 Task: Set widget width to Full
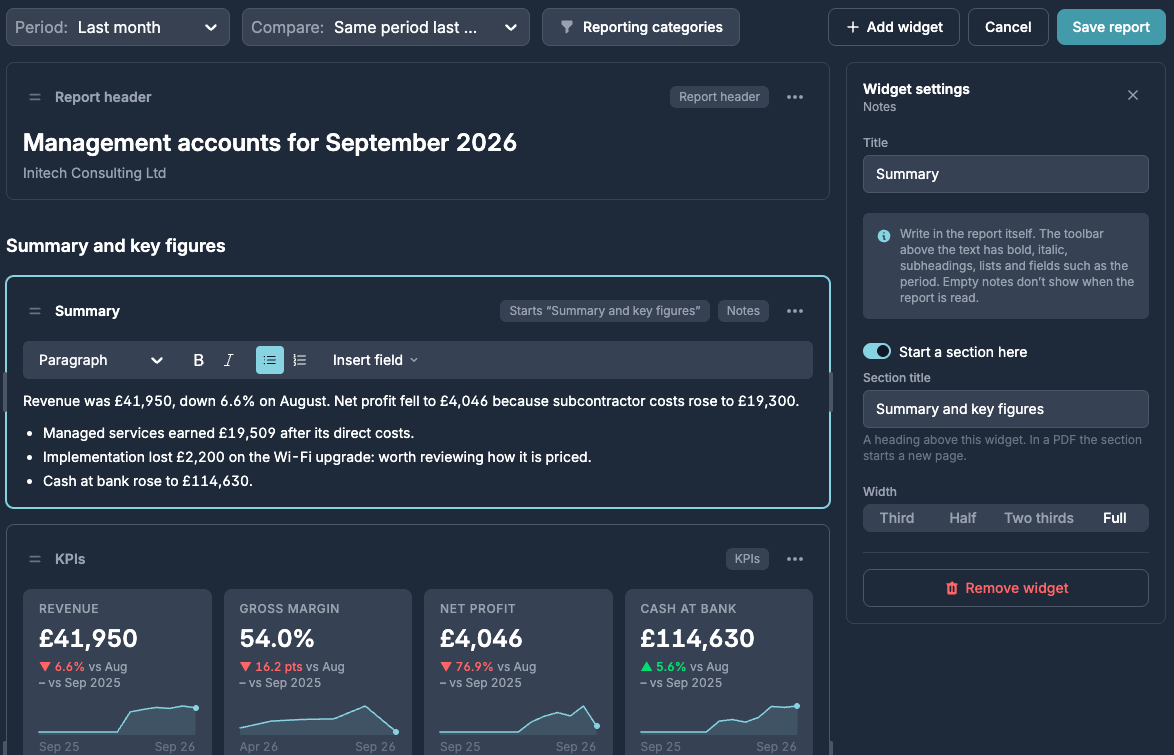1115,518
